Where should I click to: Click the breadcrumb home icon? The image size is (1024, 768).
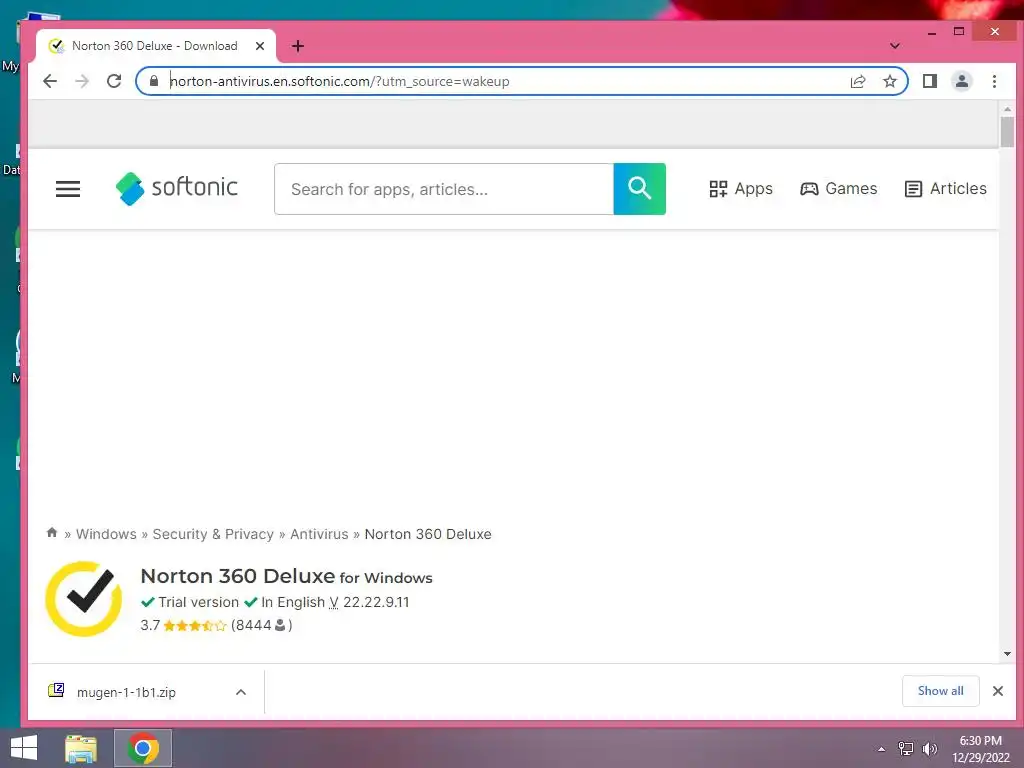coord(52,533)
